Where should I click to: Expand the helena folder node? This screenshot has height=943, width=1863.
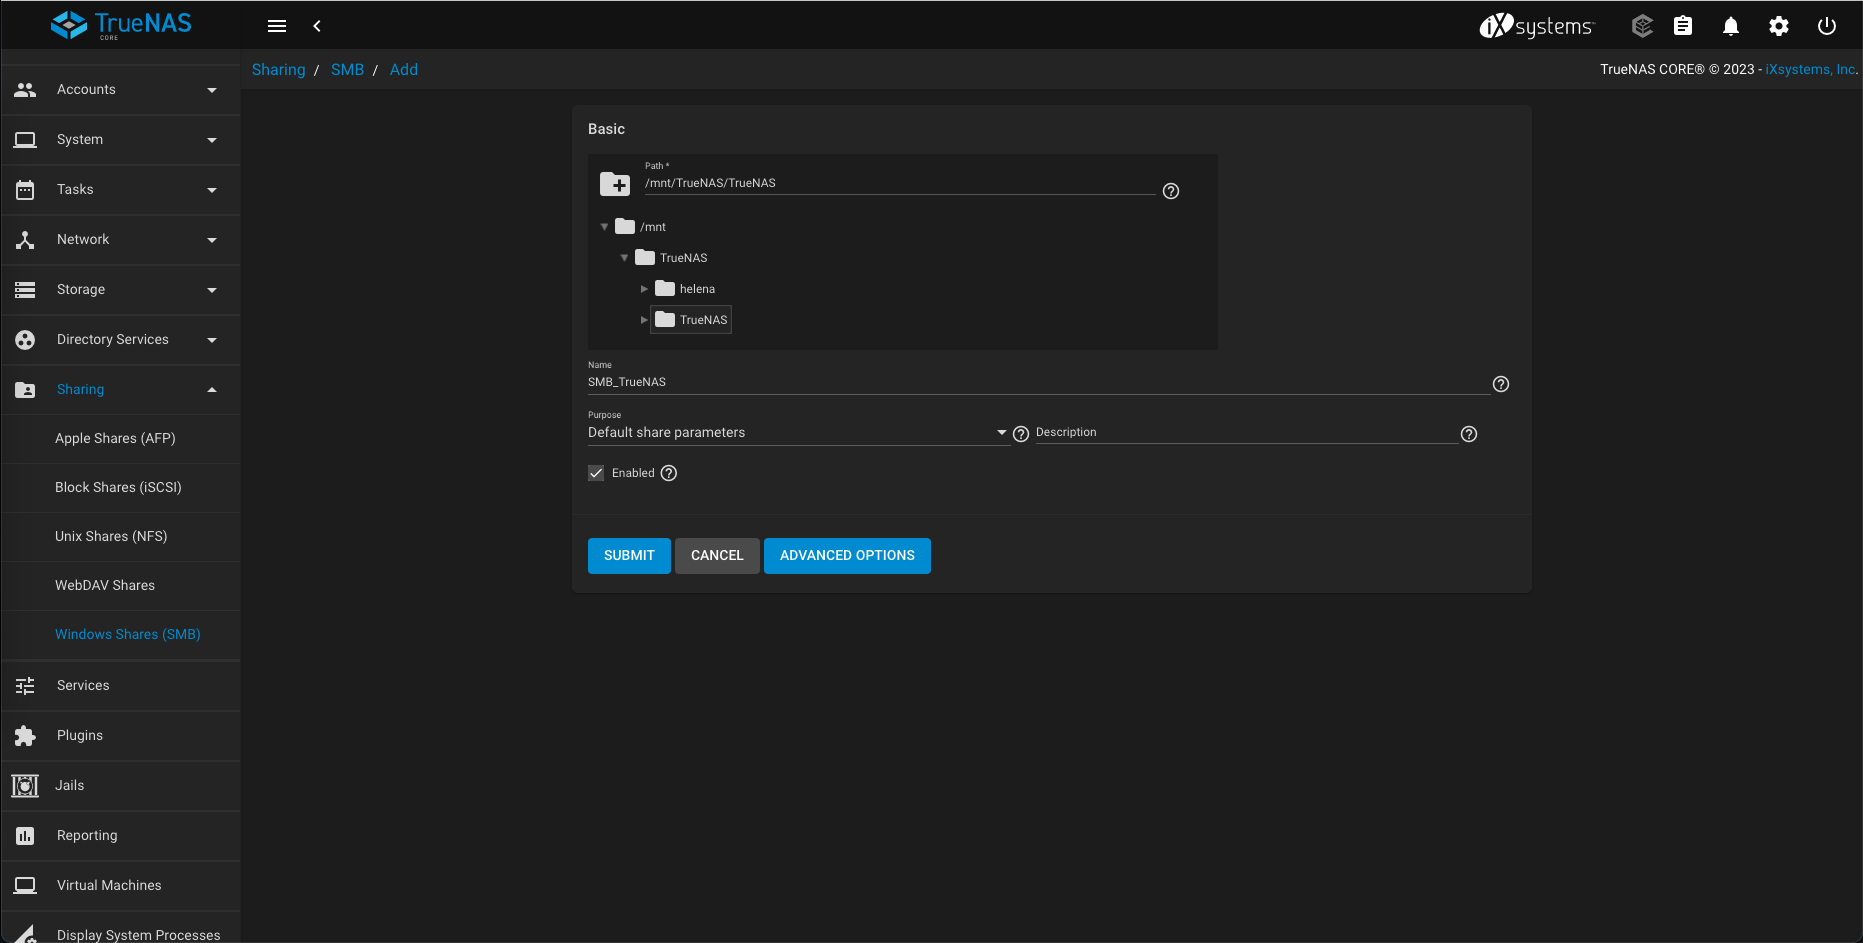coord(644,289)
